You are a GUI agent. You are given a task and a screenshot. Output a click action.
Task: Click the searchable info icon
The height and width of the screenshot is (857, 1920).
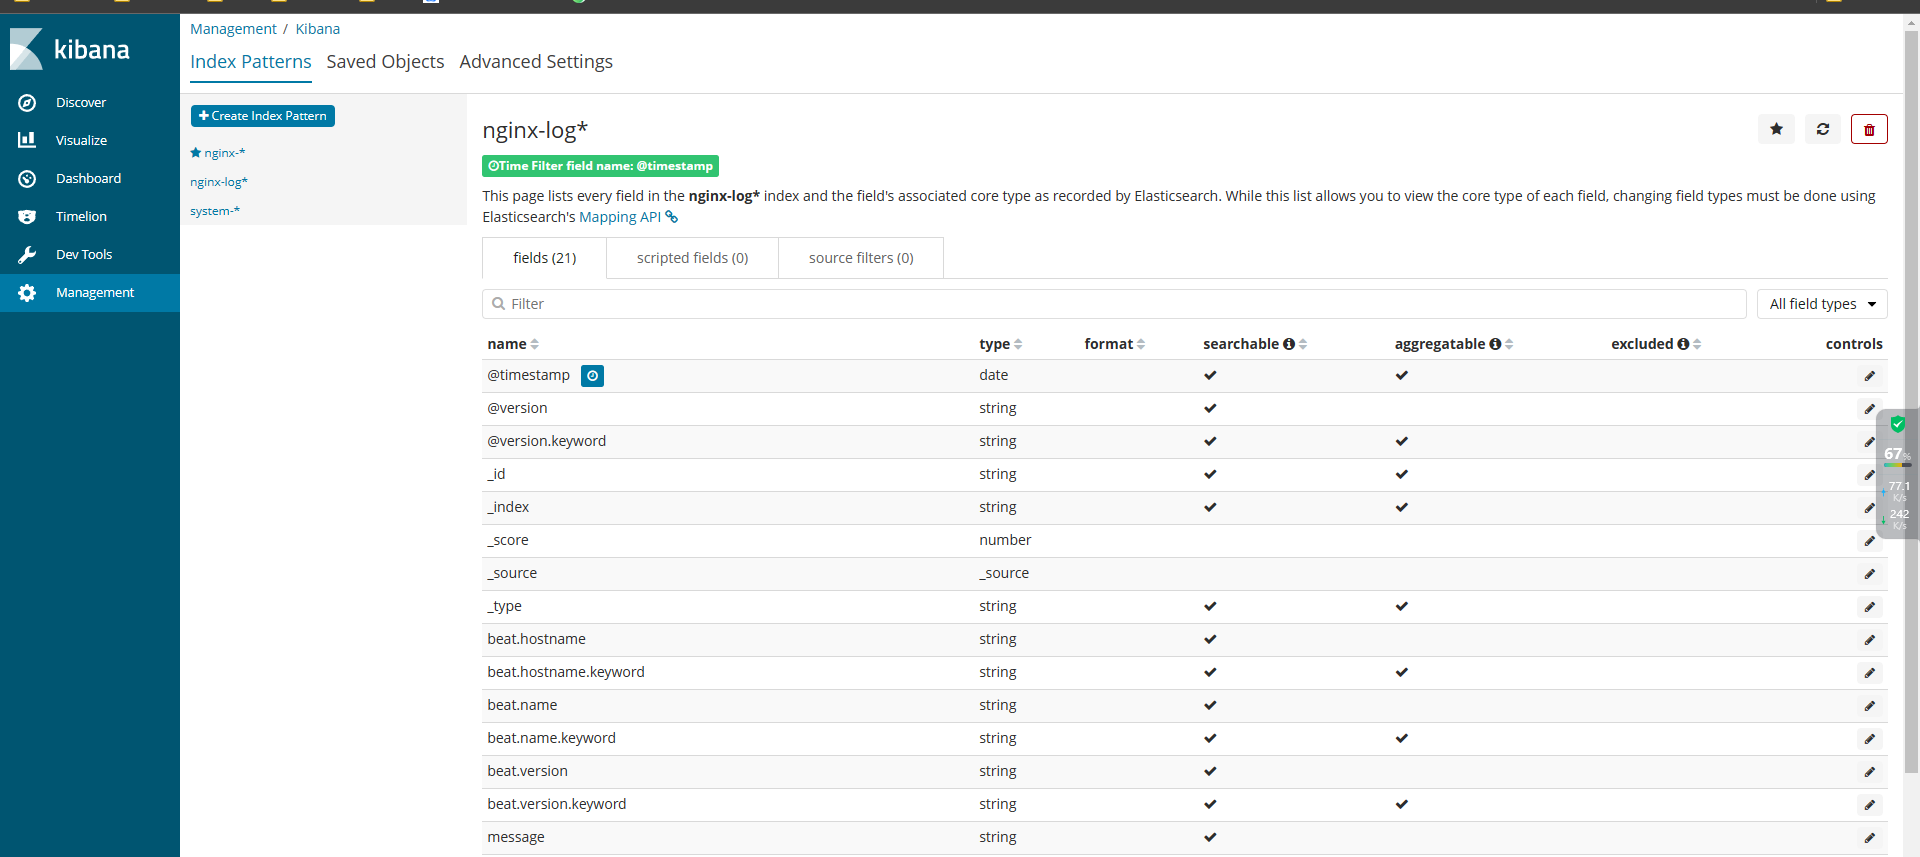1289,344
